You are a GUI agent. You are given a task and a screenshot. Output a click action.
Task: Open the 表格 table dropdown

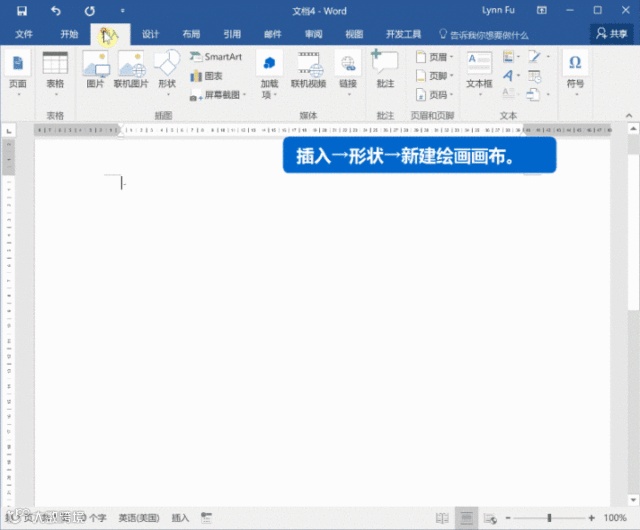pyautogui.click(x=55, y=73)
